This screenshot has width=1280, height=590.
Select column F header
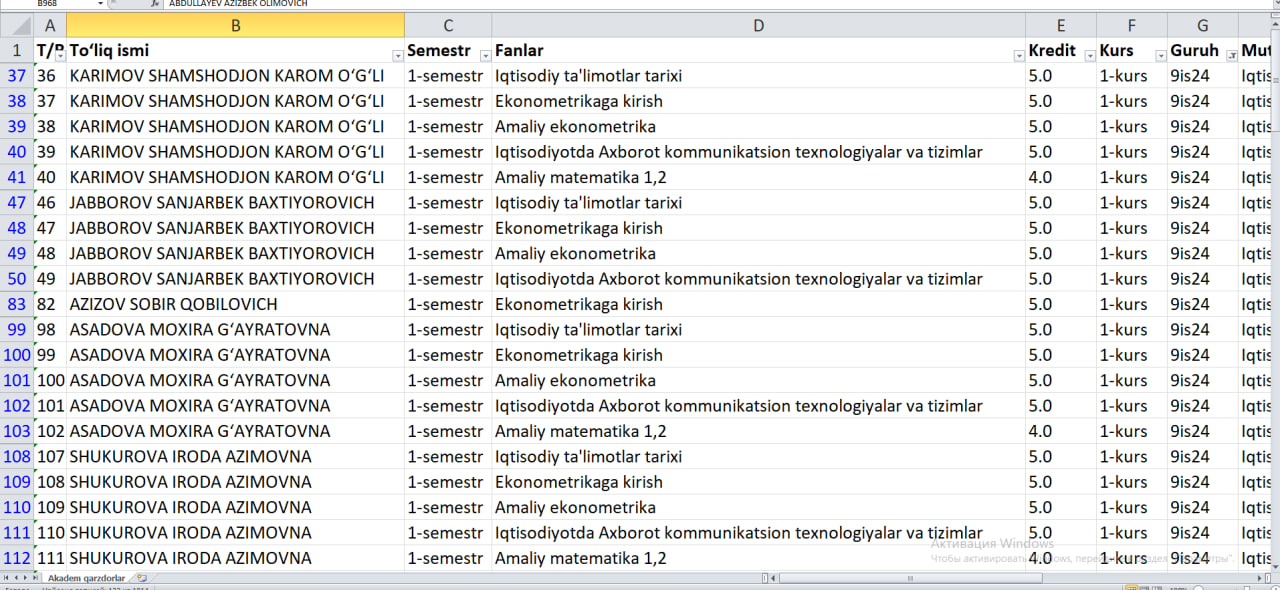pyautogui.click(x=1132, y=25)
